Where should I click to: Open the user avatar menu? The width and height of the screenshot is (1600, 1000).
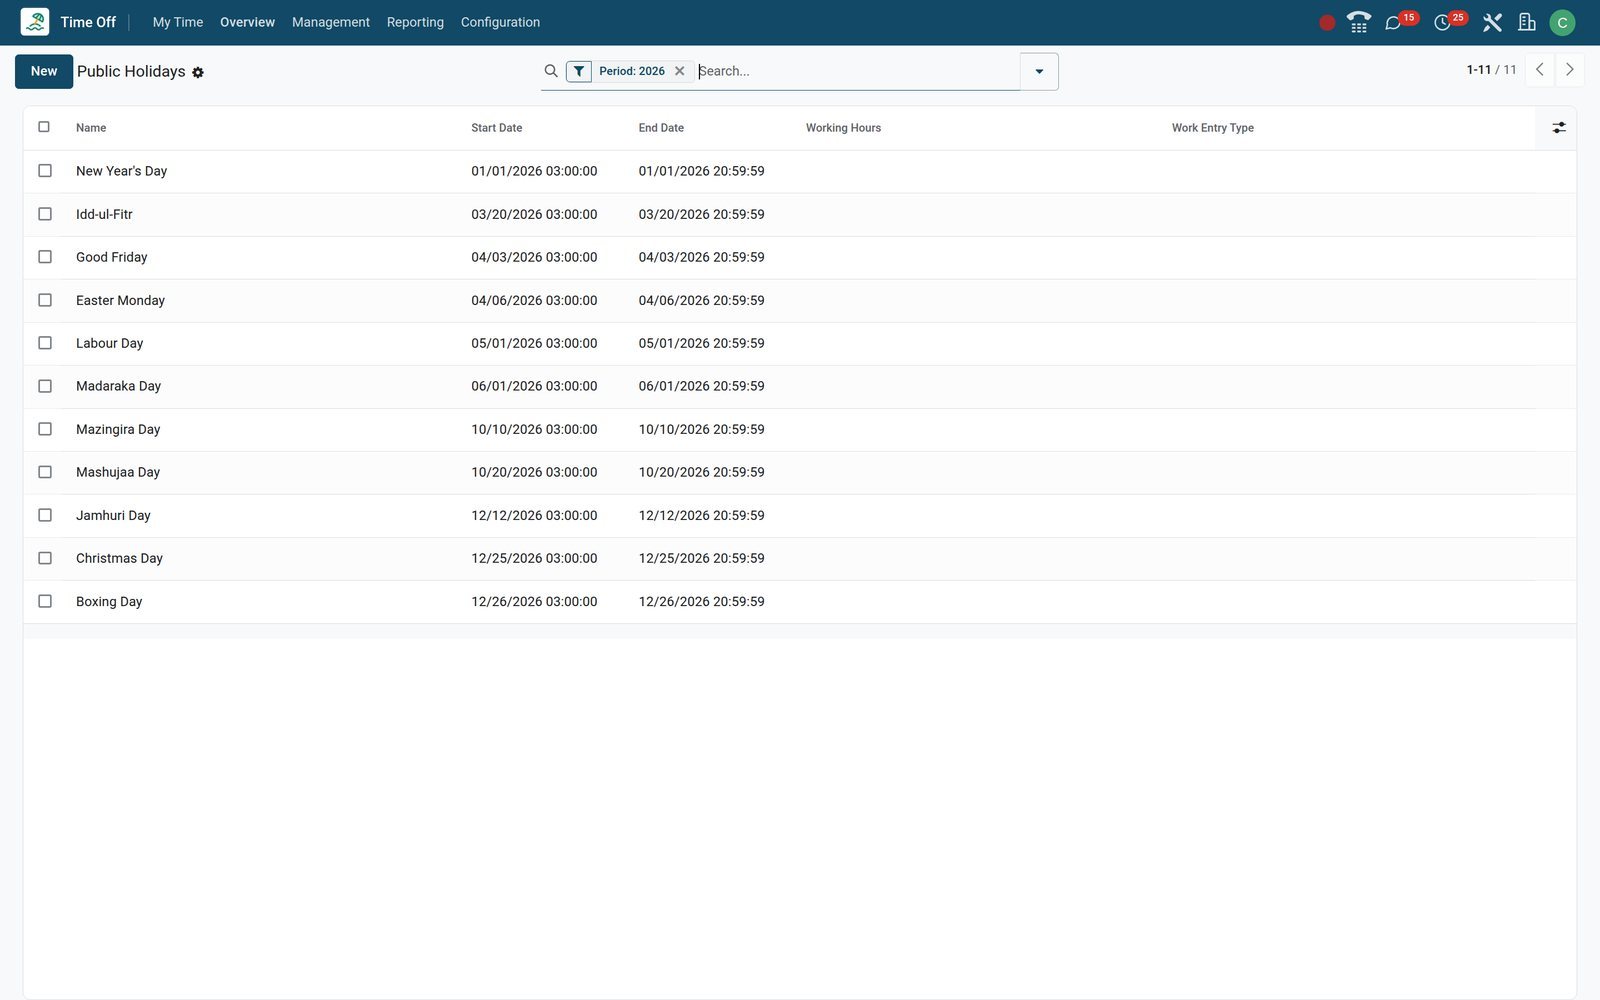point(1562,22)
